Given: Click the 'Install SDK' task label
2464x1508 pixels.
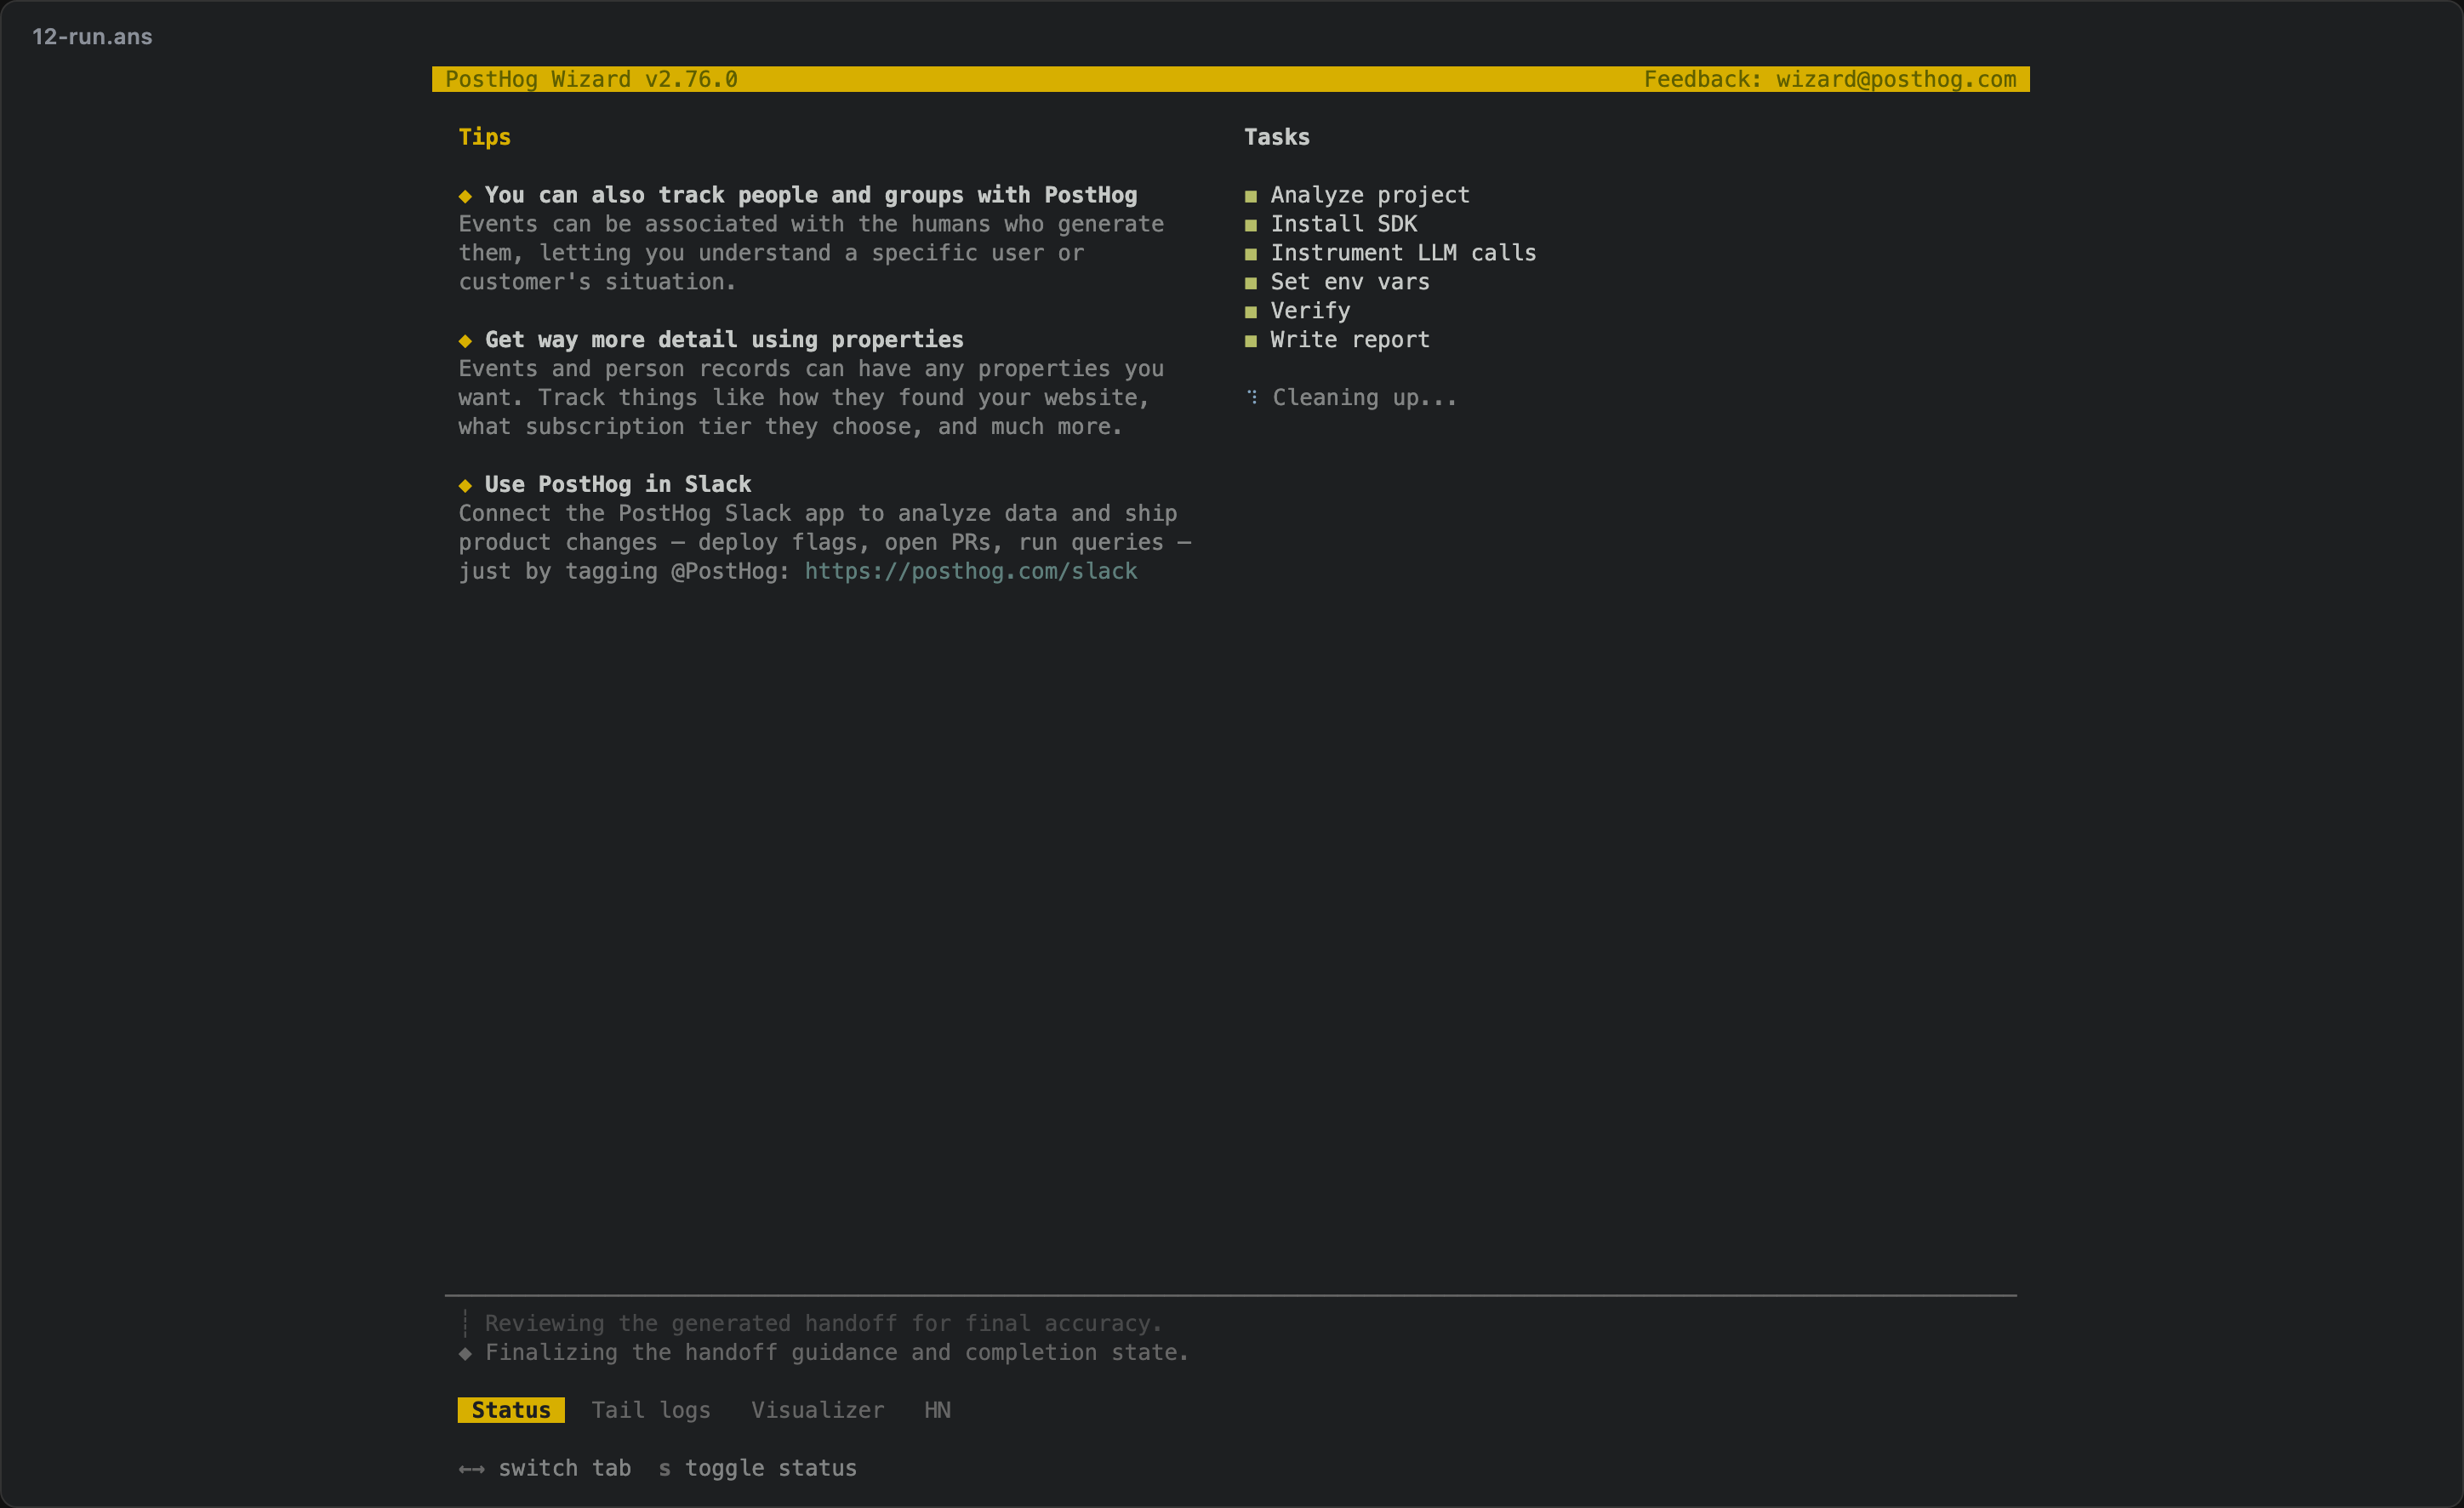Looking at the screenshot, I should tap(1344, 224).
